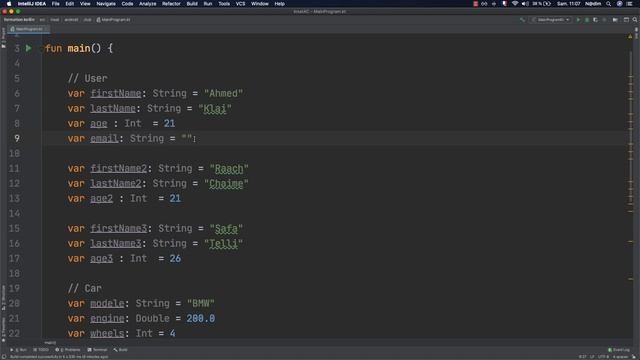Click the "BMW" string literal

201,303
